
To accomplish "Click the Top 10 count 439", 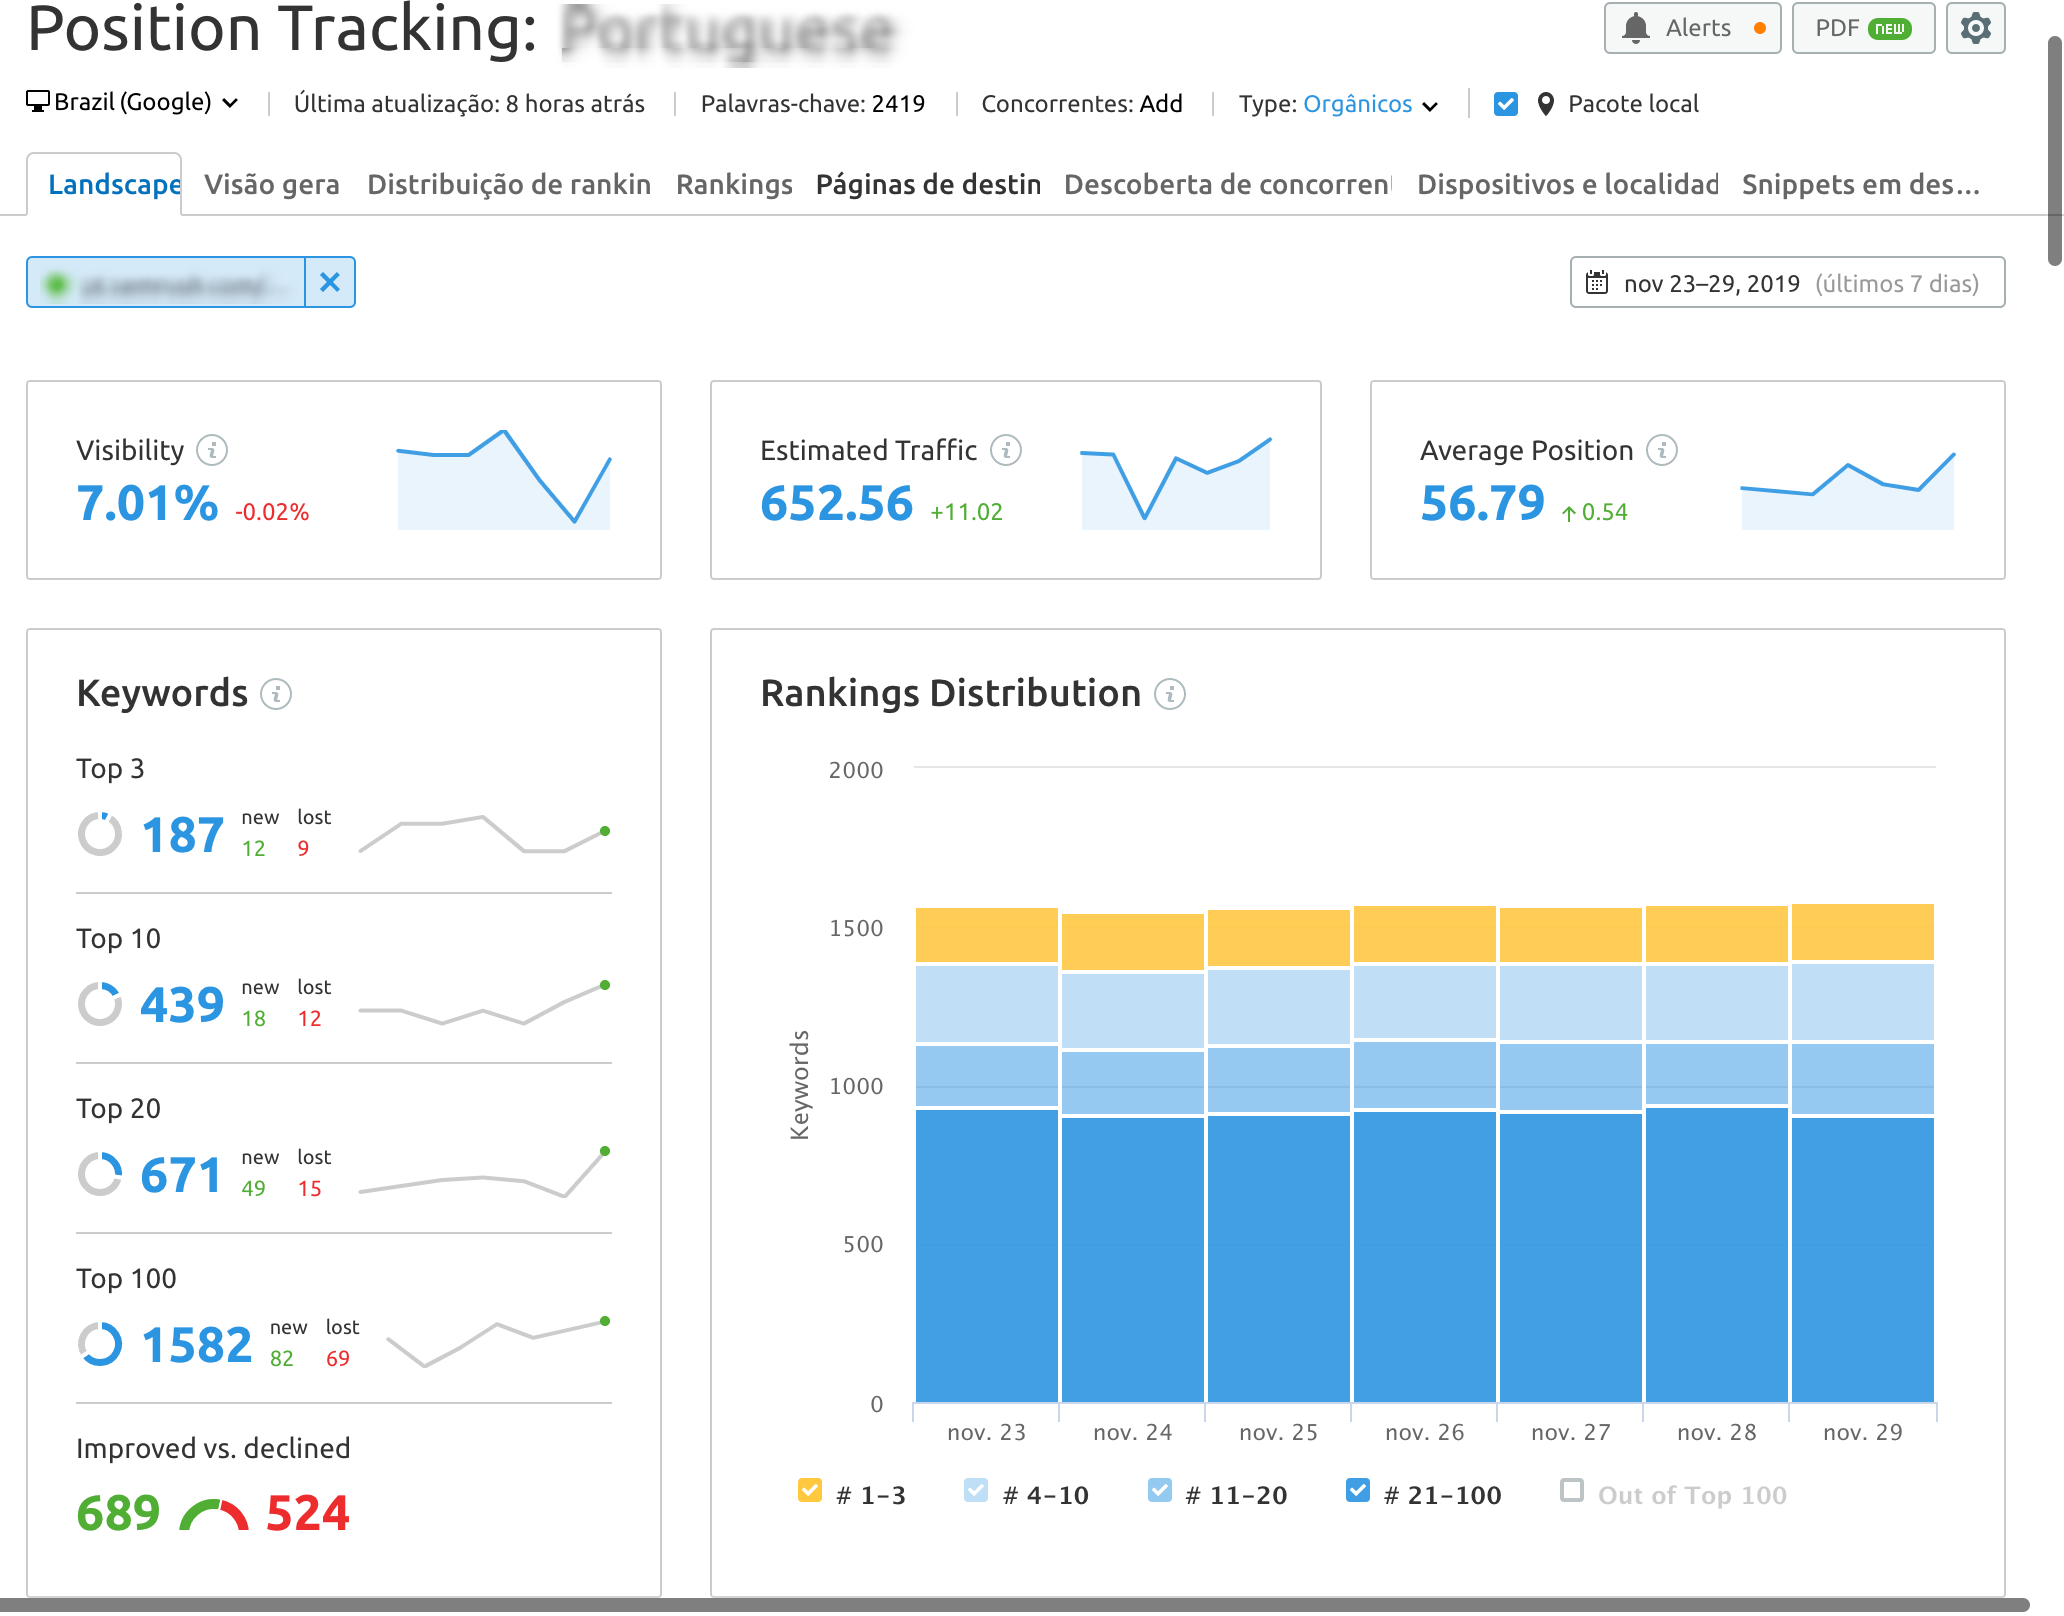I will coord(182,1005).
